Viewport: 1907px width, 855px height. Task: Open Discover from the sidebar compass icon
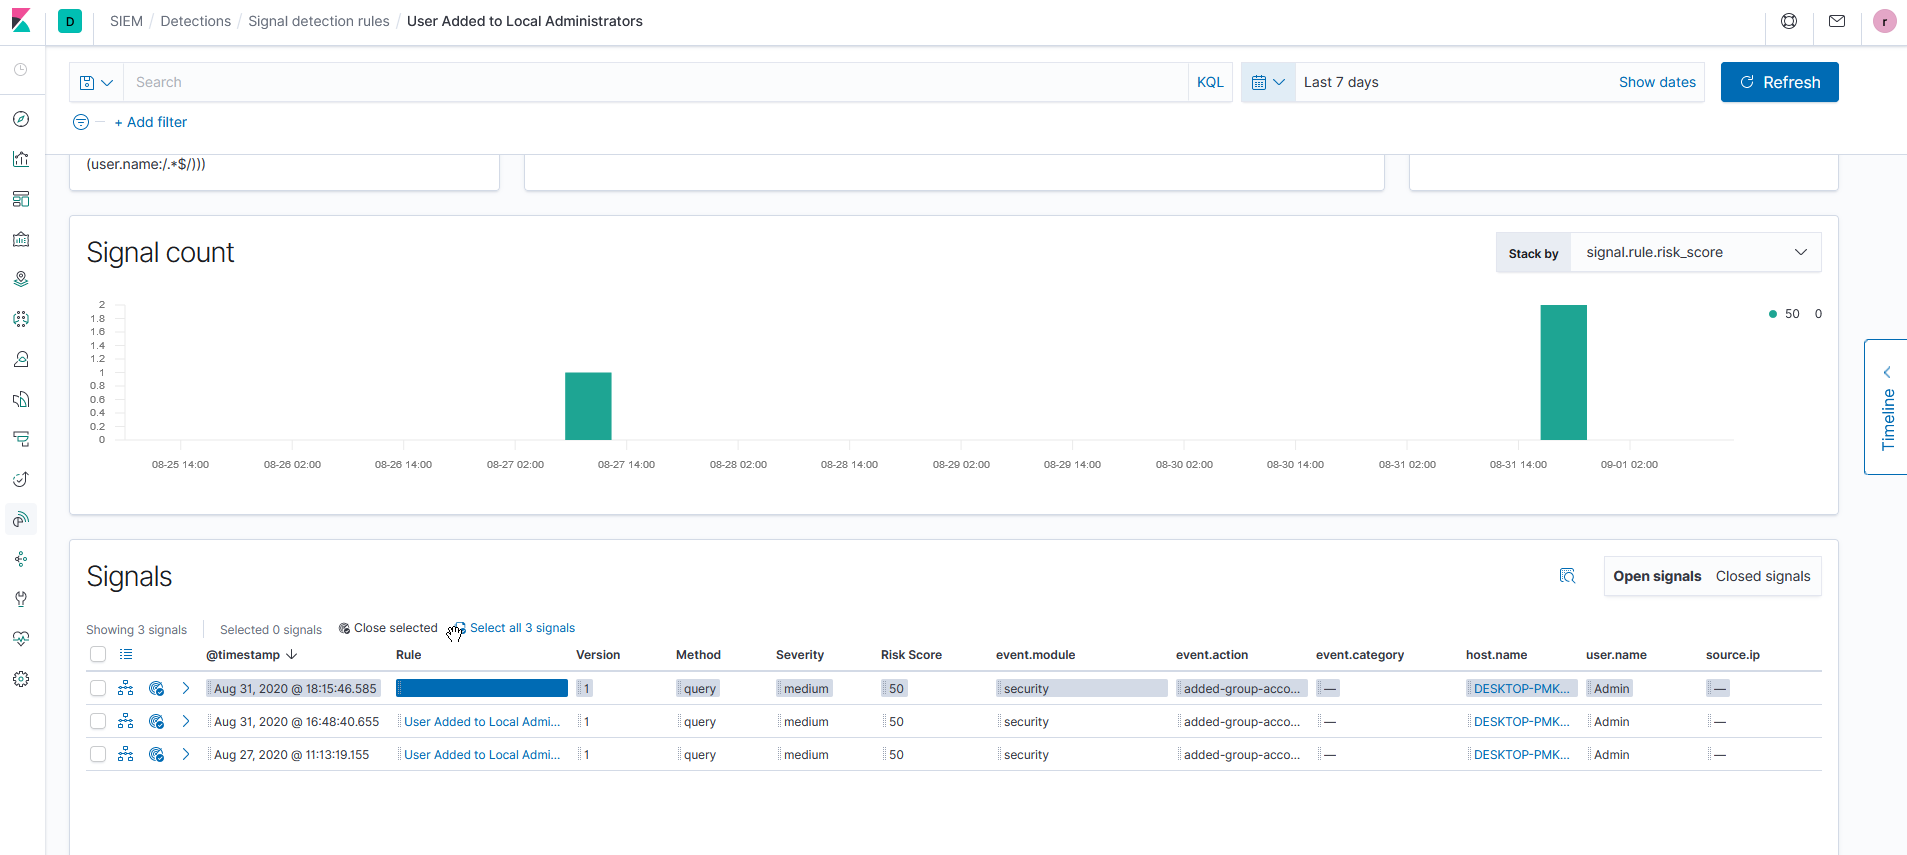coord(21,119)
